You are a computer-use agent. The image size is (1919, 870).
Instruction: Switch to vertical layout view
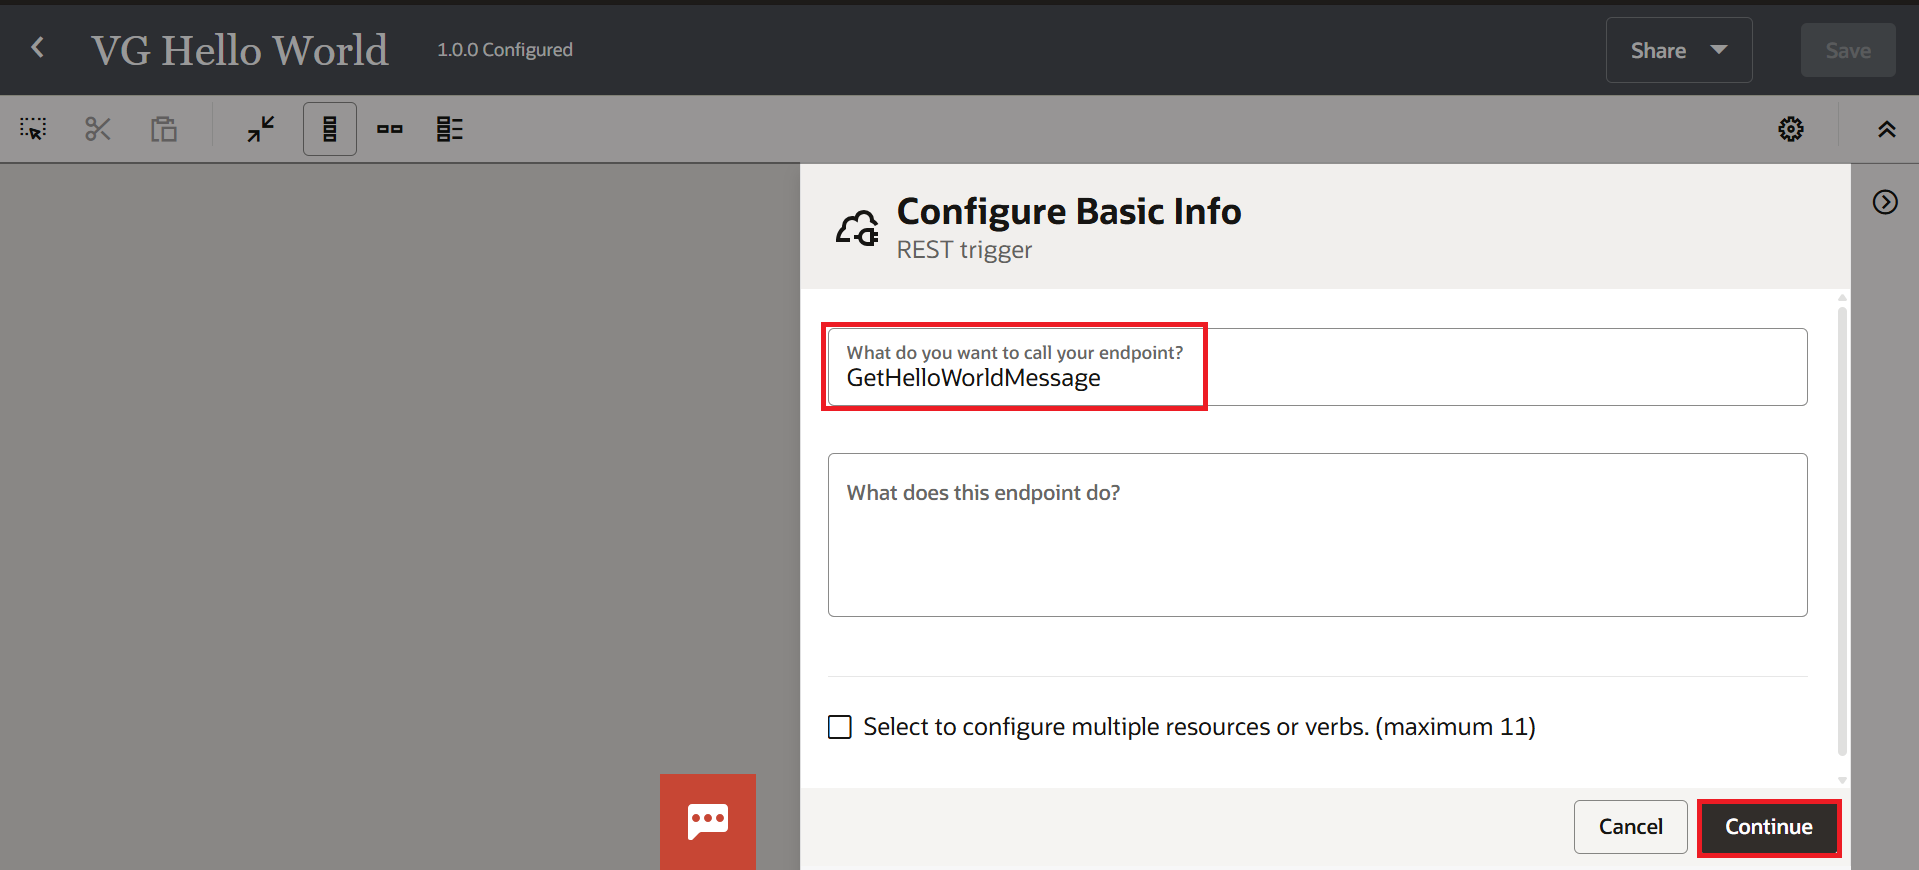[329, 129]
